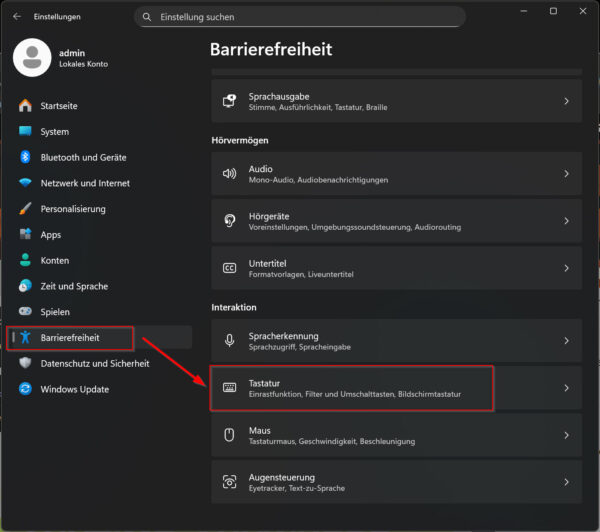Click the back arrow in Einstellungen header
600x532 pixels.
tap(17, 17)
